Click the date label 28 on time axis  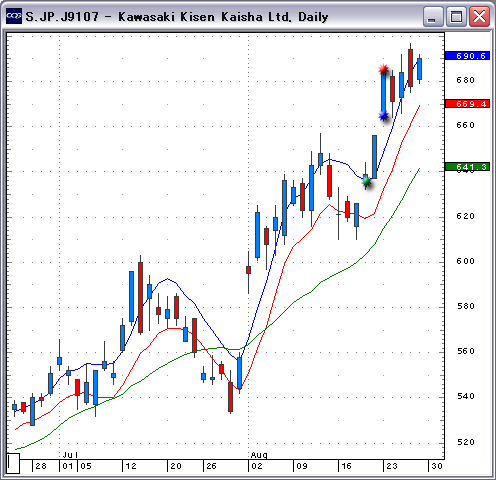click(41, 466)
